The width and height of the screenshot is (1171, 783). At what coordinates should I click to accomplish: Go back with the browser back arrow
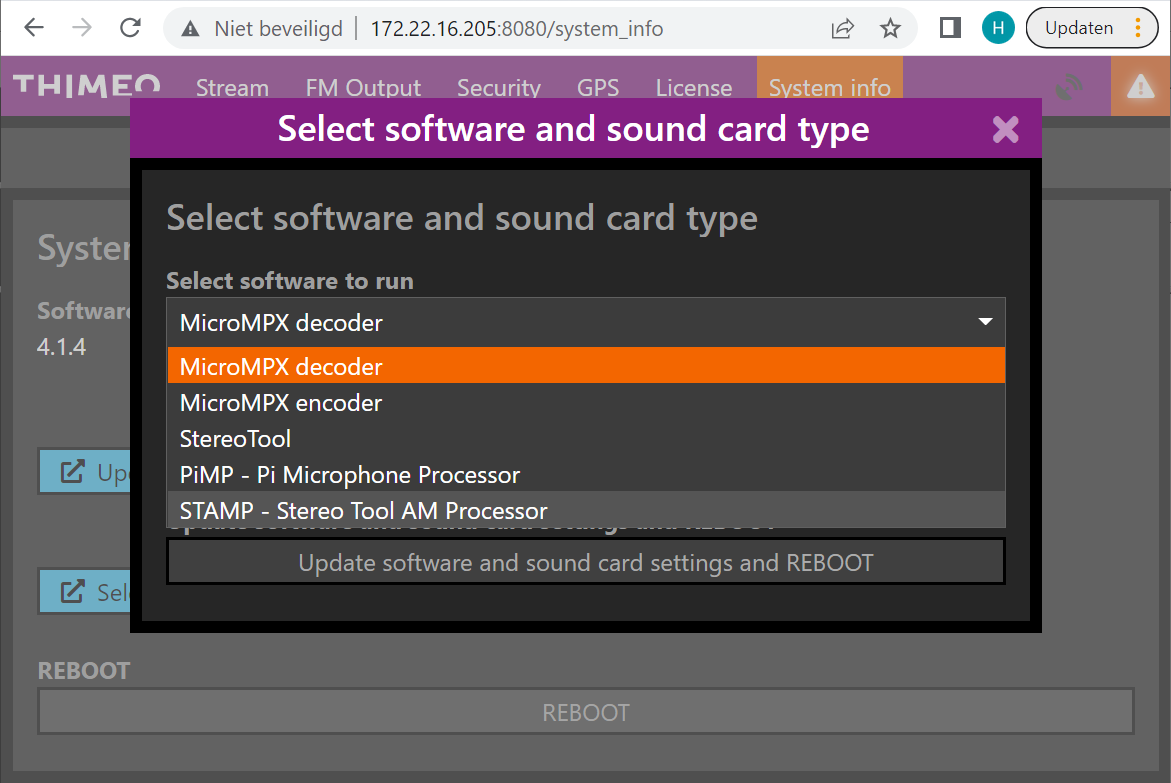(x=34, y=28)
